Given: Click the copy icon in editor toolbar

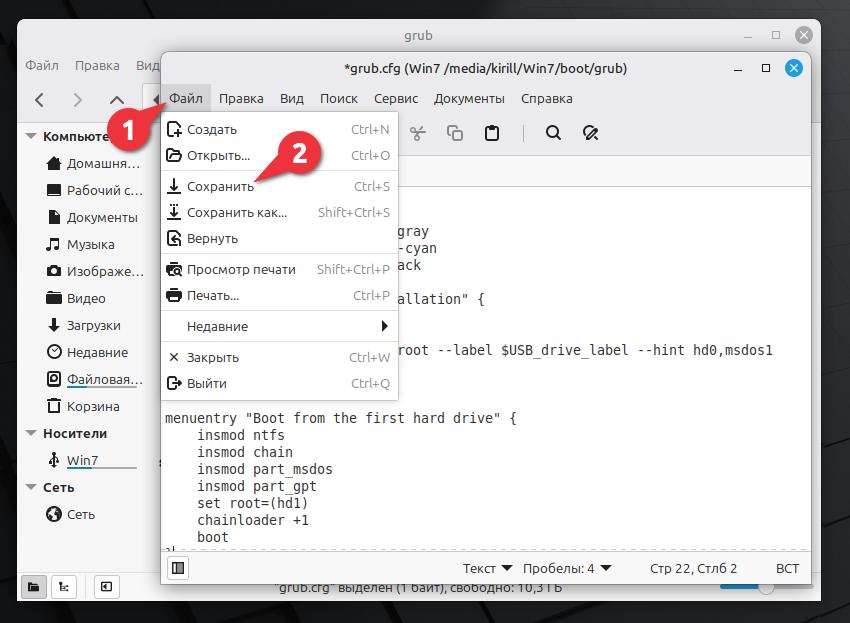Looking at the screenshot, I should (x=455, y=133).
